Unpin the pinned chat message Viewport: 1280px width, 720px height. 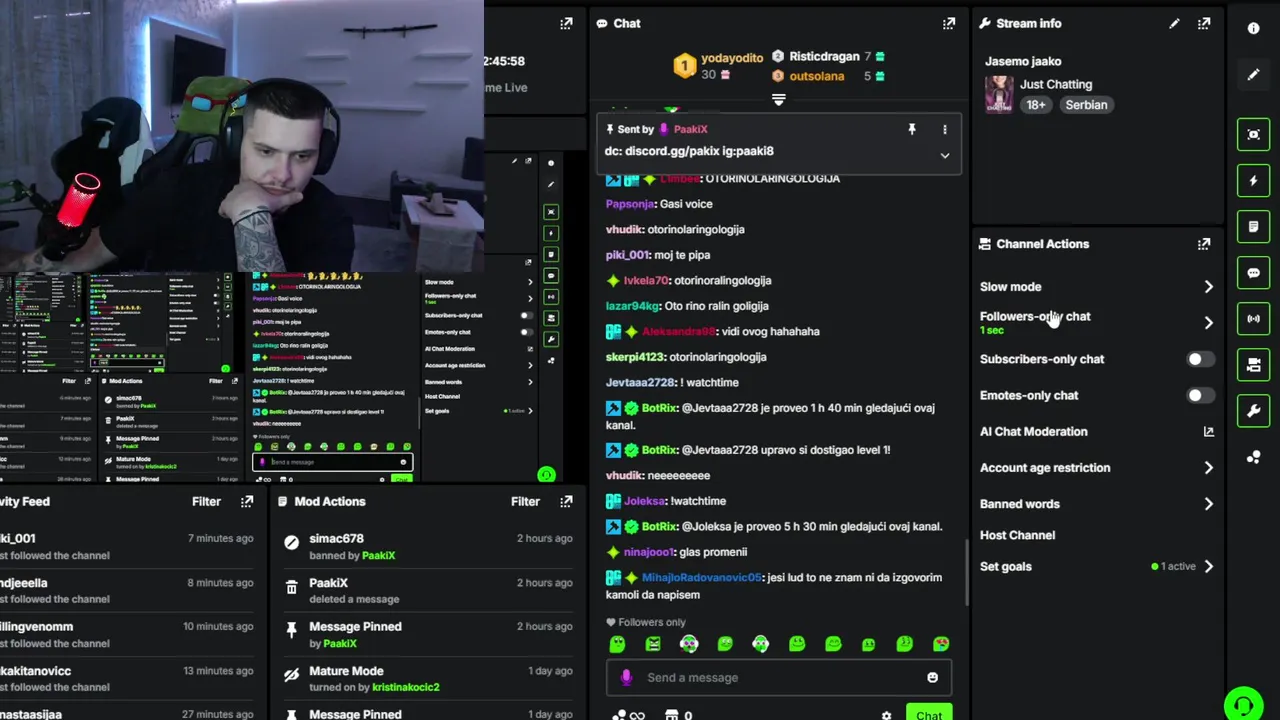point(911,129)
